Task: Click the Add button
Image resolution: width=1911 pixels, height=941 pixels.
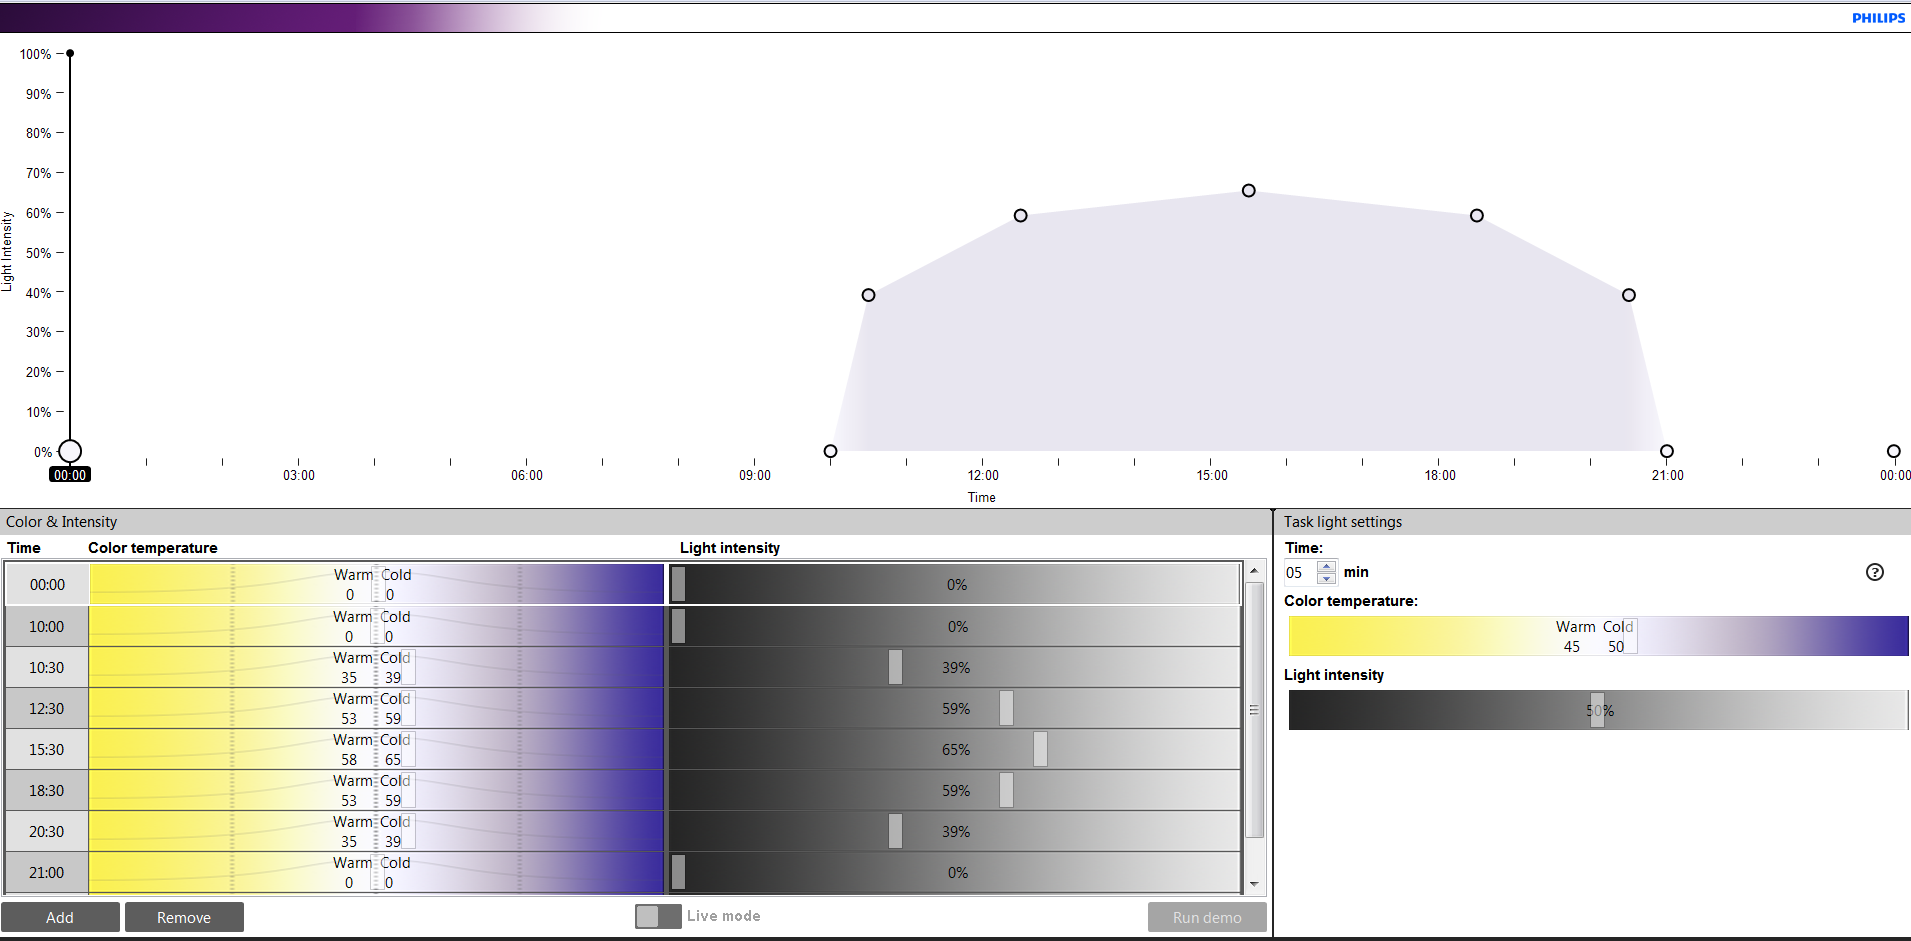Action: 60,917
